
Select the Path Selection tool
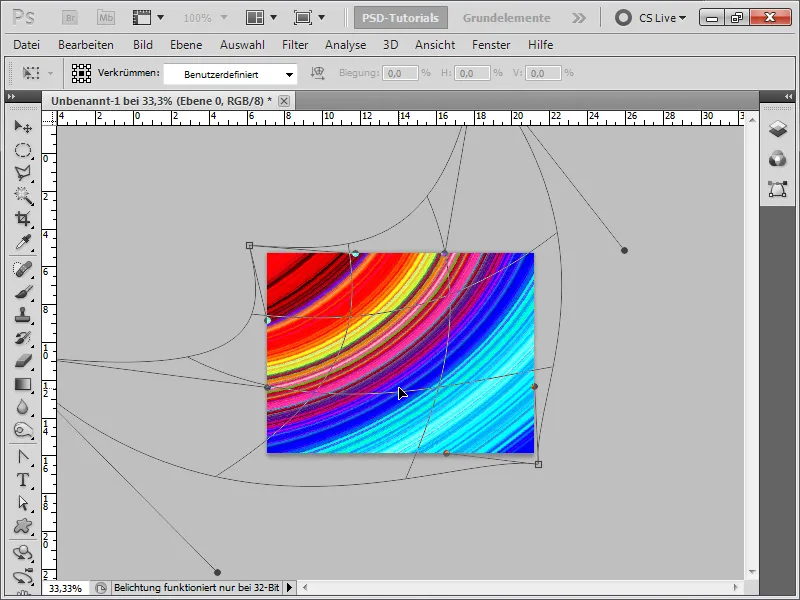coord(23,503)
